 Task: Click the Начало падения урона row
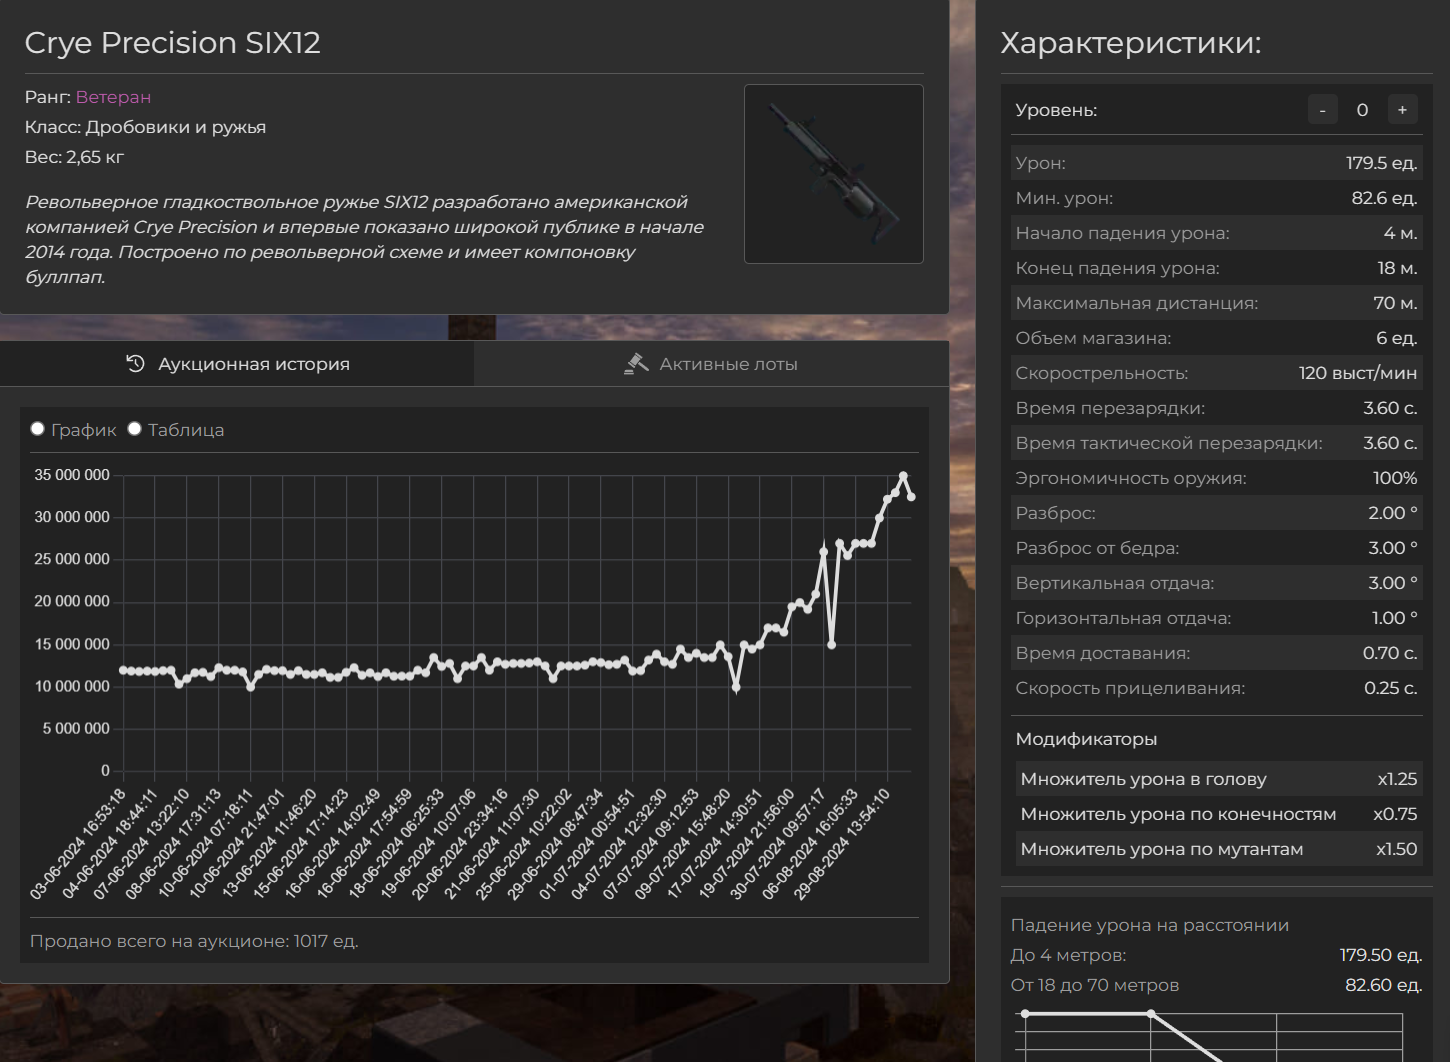pyautogui.click(x=1216, y=233)
